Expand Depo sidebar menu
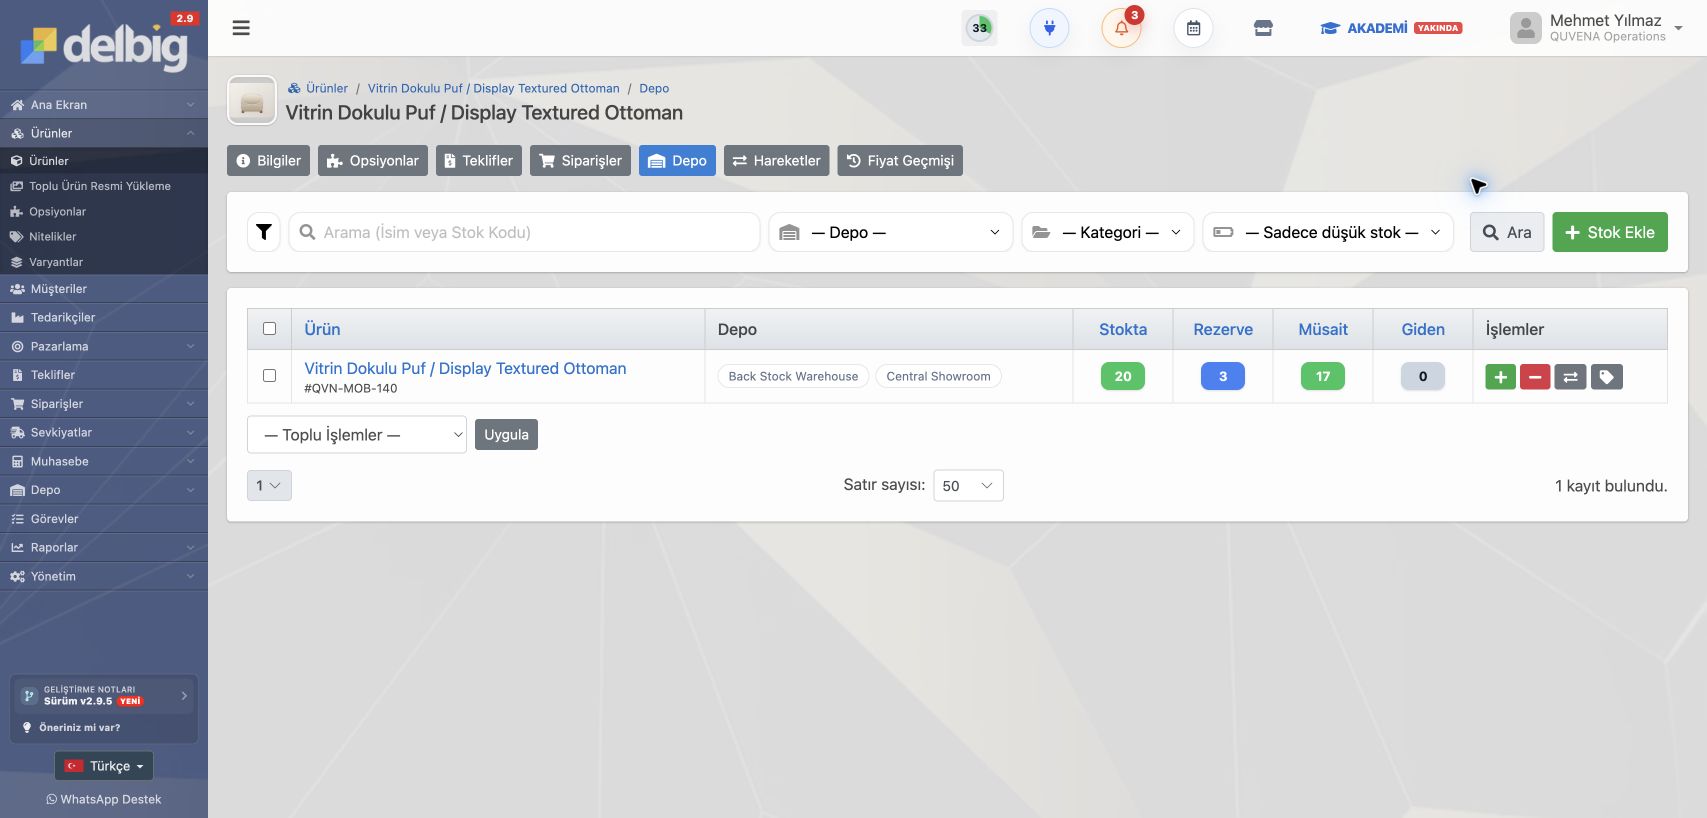Viewport: 1707px width, 818px height. coord(104,490)
